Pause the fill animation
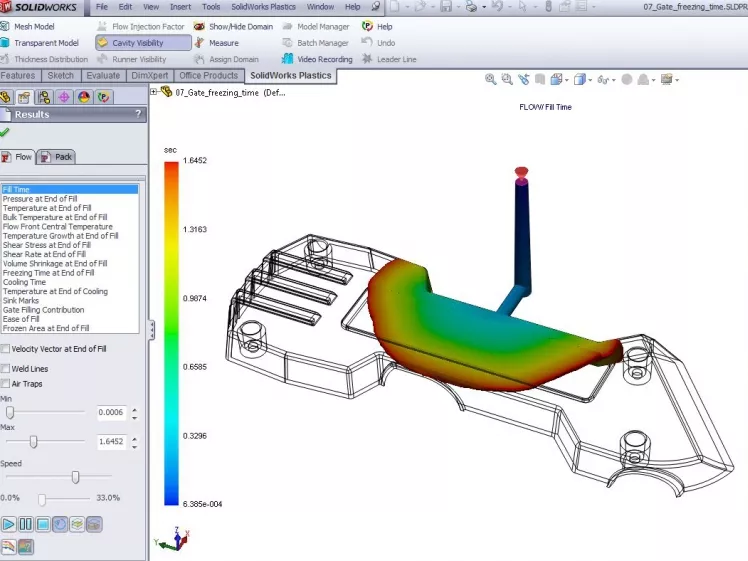The width and height of the screenshot is (748, 561). coord(26,524)
